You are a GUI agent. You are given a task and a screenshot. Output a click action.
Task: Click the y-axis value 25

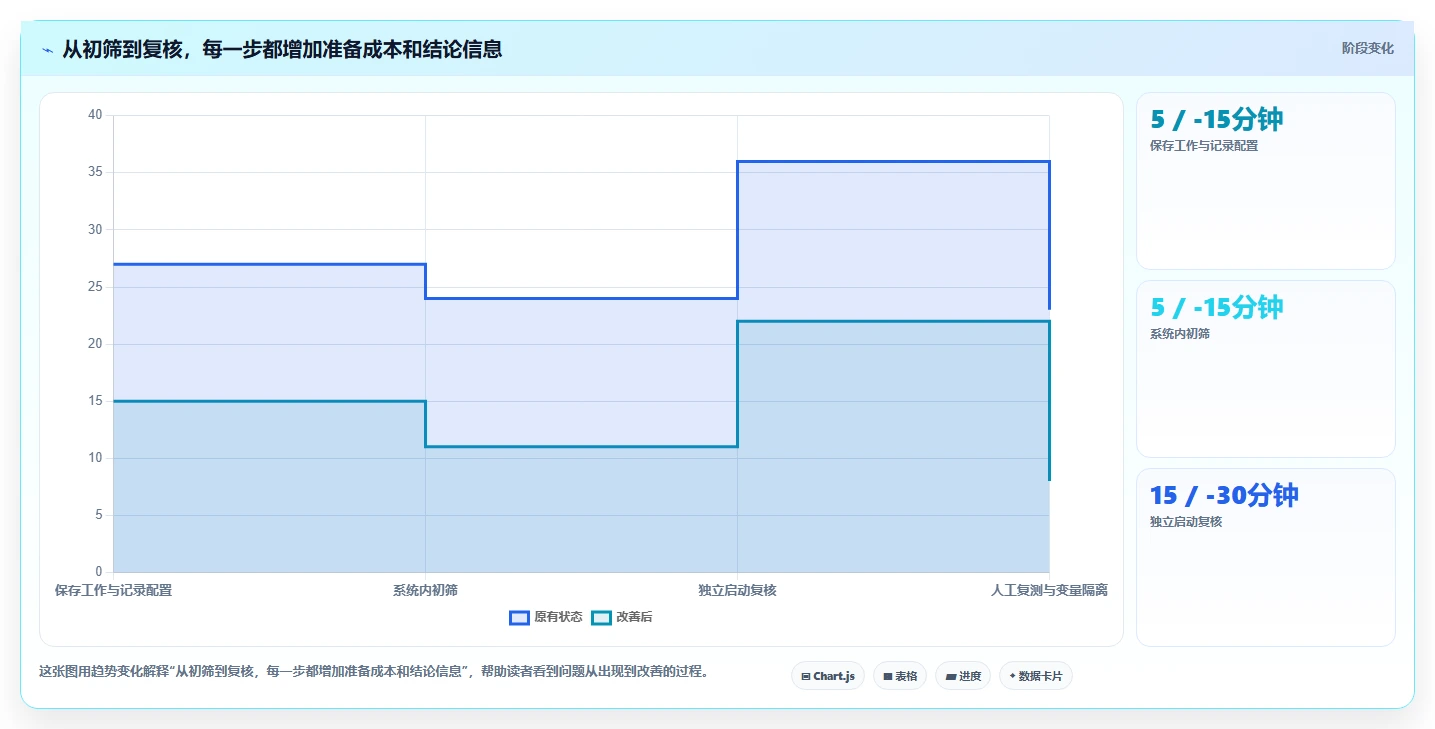coord(96,287)
